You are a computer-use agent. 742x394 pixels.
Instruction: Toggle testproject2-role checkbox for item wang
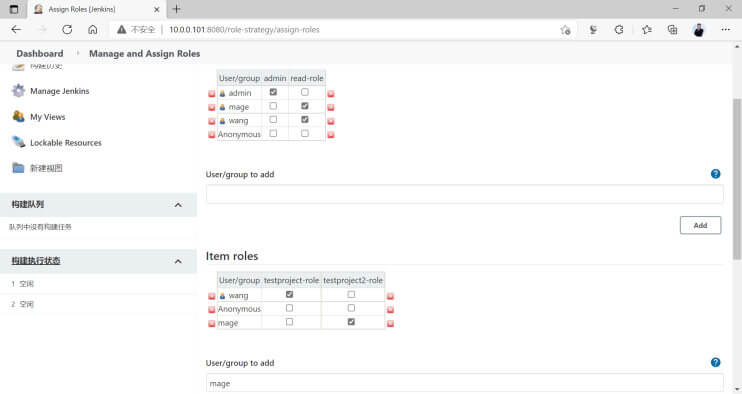pos(351,294)
